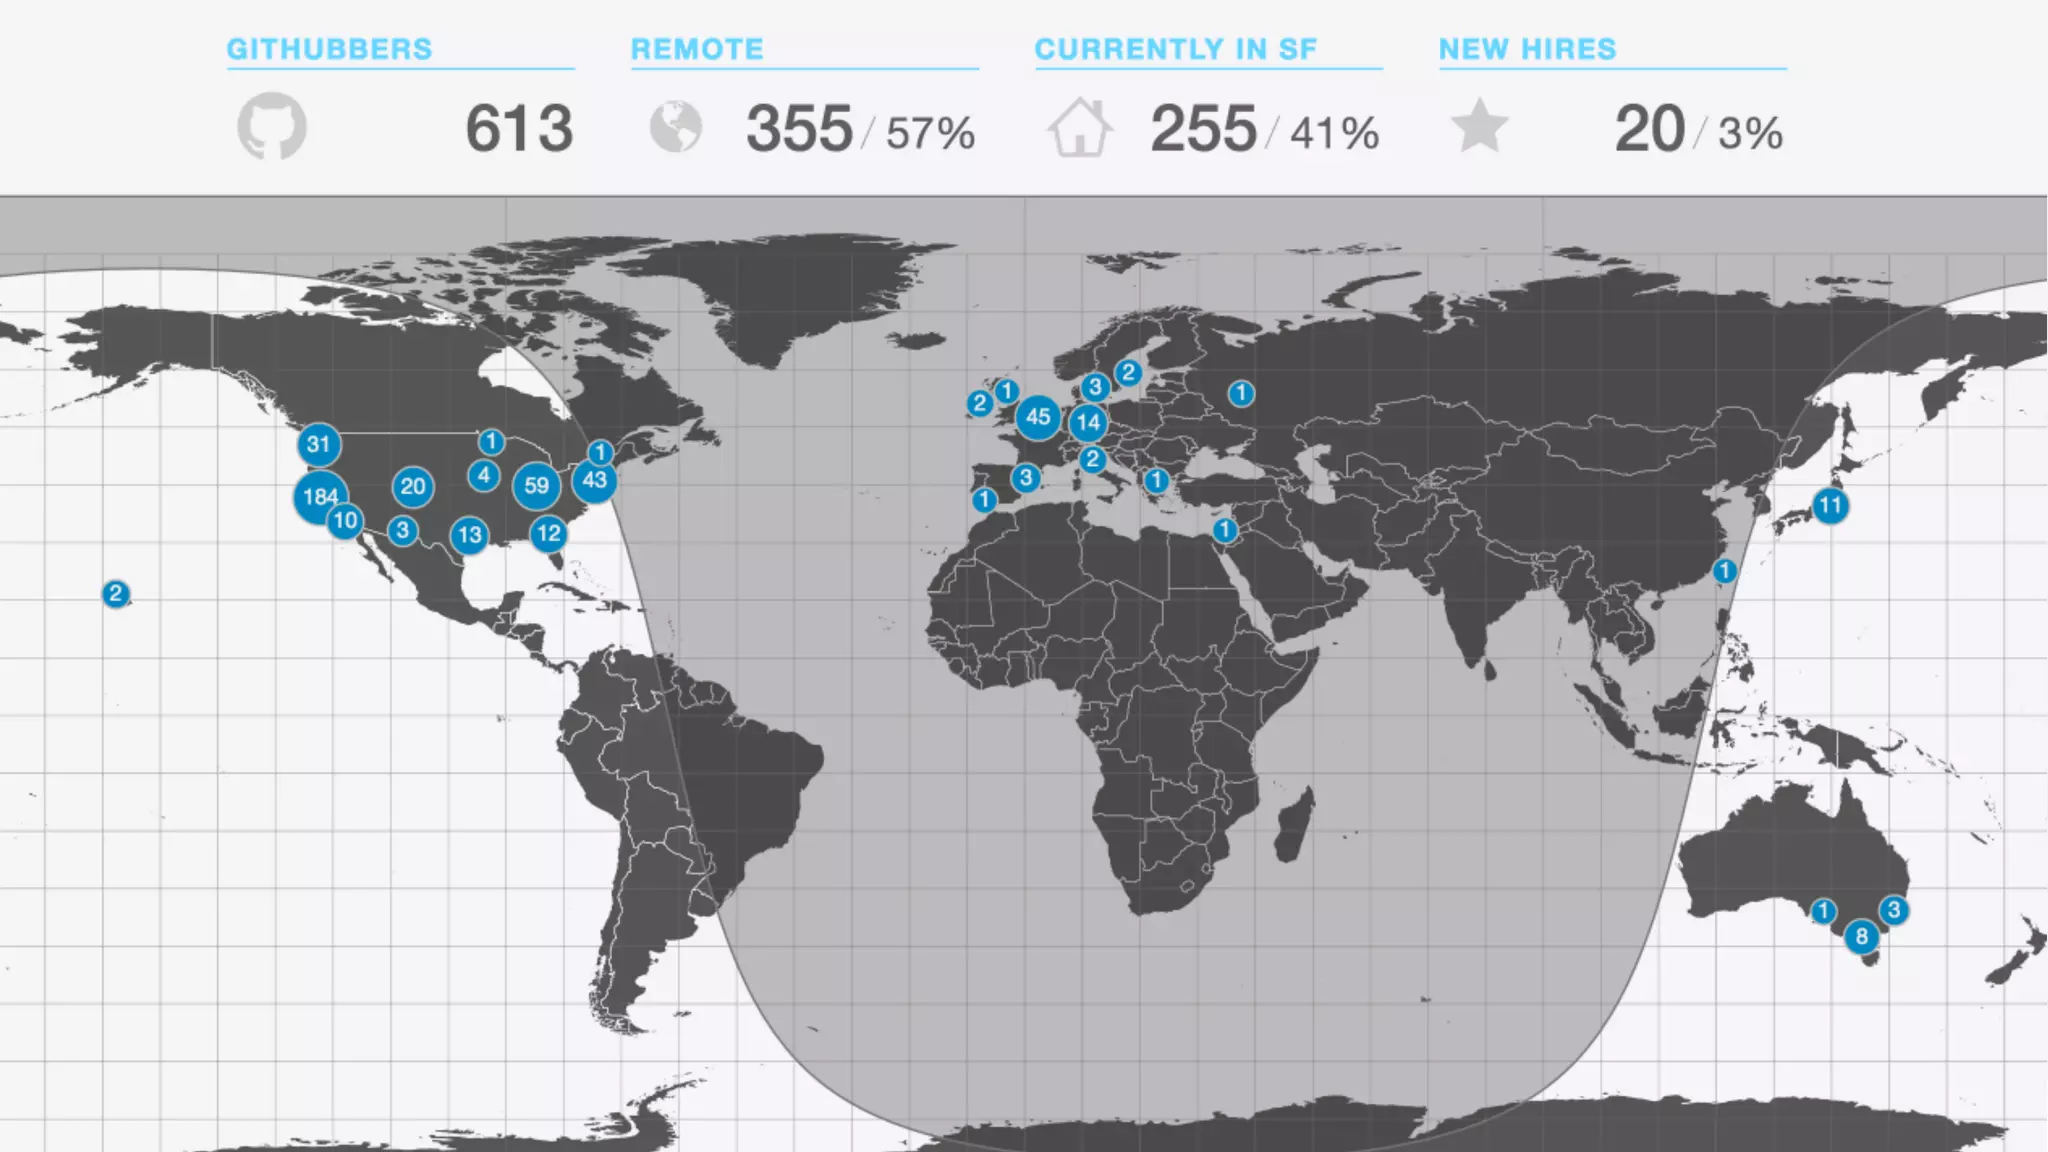Click the 8 marker in southern Australia
The image size is (2048, 1152).
pos(1861,936)
